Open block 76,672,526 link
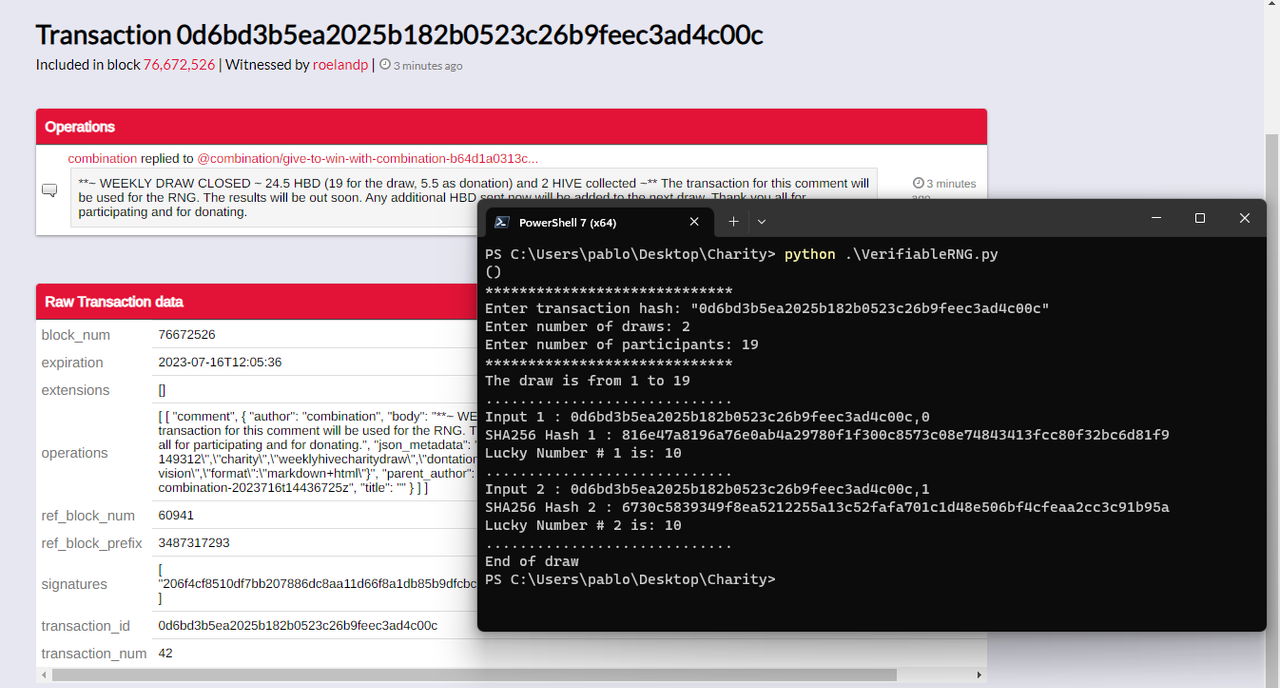 (x=179, y=65)
